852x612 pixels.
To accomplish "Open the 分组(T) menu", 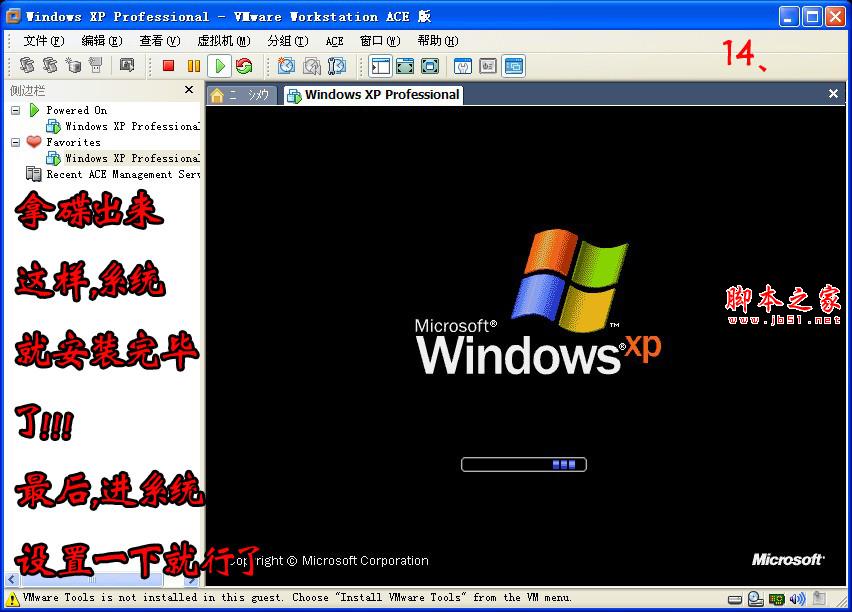I will coord(287,41).
